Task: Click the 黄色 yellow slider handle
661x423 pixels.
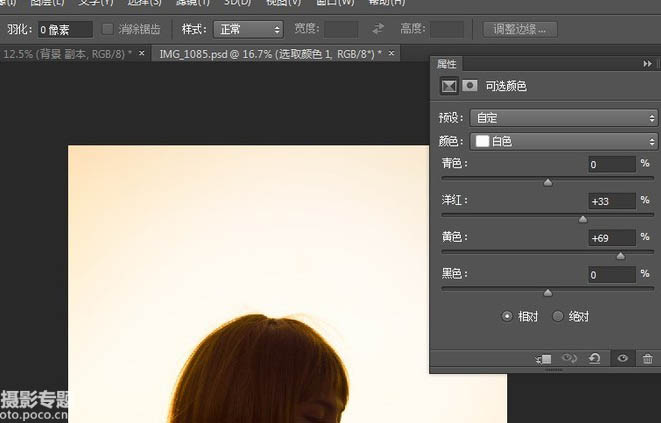Action: 620,256
